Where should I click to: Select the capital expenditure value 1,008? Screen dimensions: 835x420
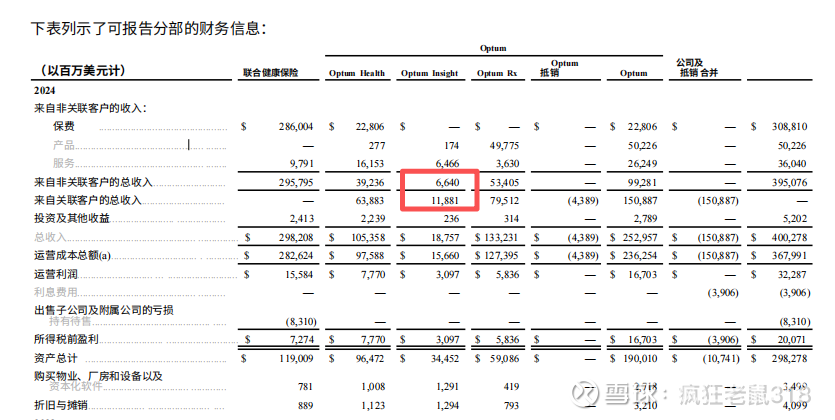tap(373, 387)
